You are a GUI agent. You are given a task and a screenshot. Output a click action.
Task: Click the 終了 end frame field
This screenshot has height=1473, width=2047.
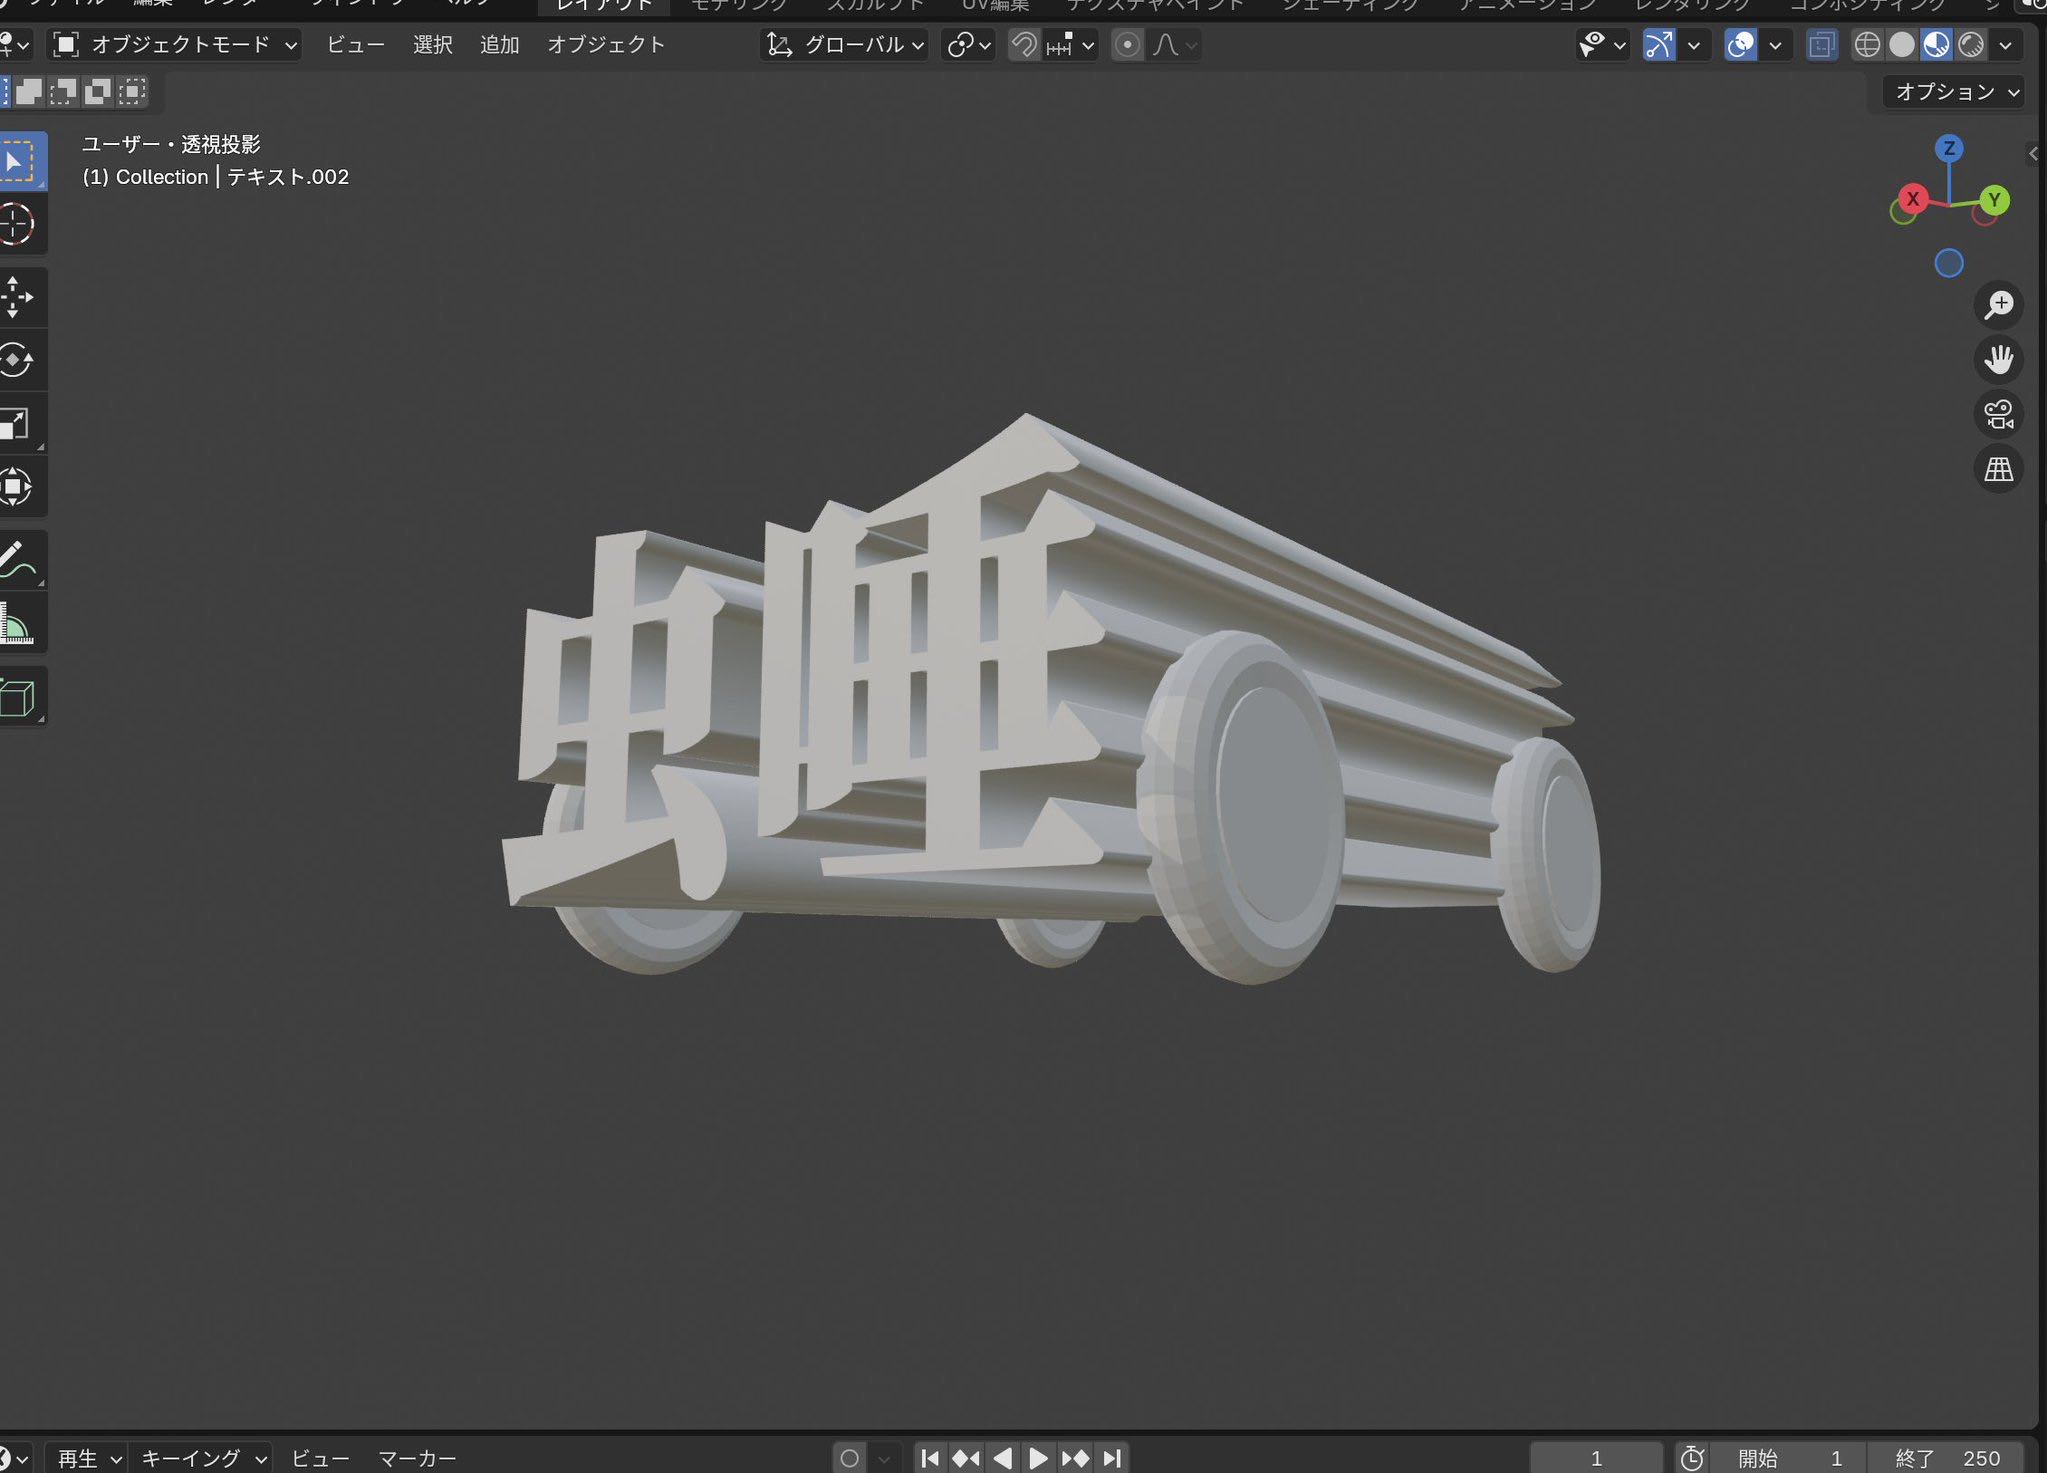click(x=1946, y=1458)
